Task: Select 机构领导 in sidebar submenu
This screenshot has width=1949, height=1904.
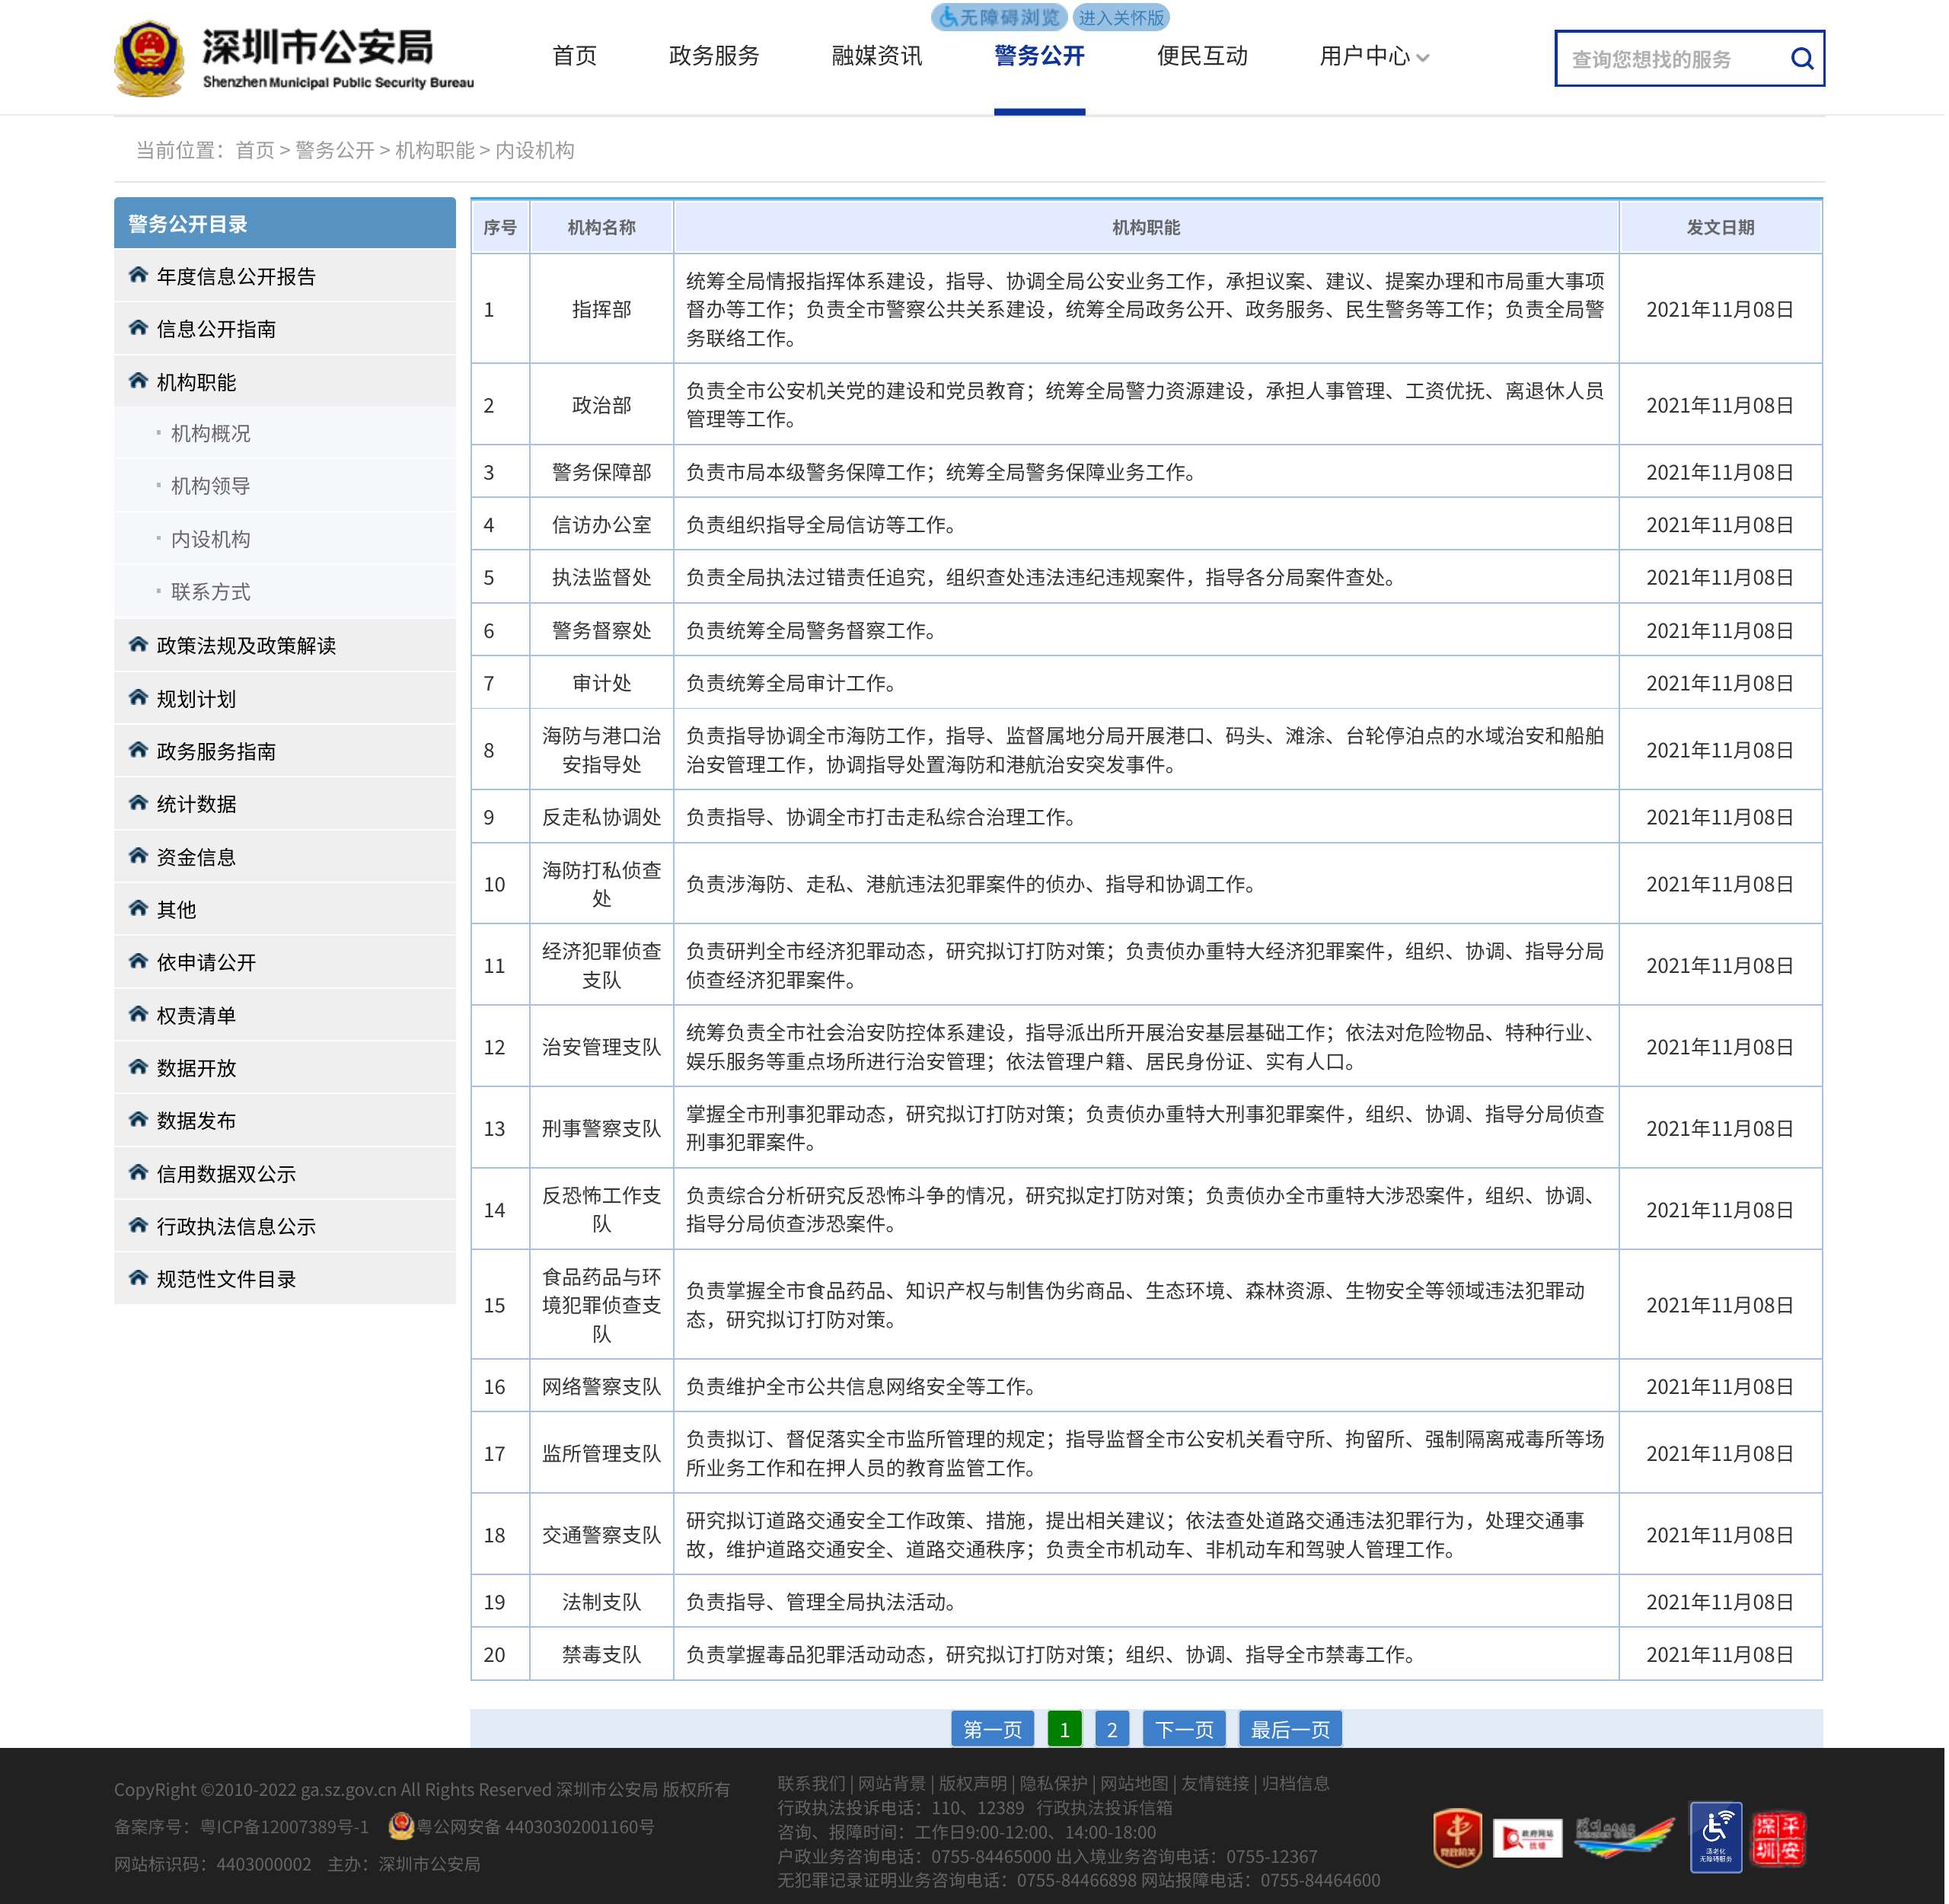Action: [x=210, y=486]
